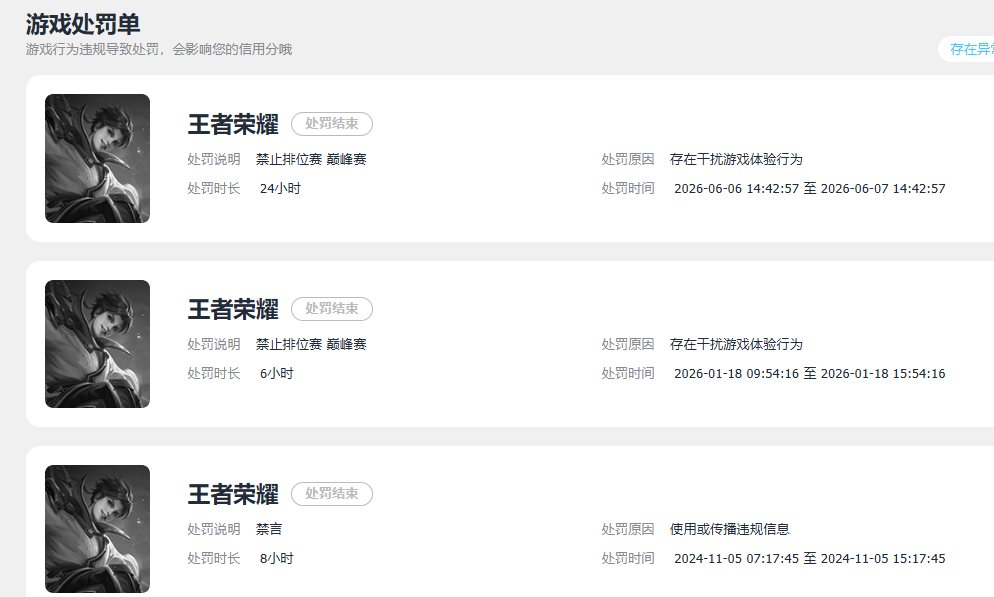Image resolution: width=994 pixels, height=597 pixels.
Task: Click 处罚时长 label in the 8小时 card
Action: 214,558
